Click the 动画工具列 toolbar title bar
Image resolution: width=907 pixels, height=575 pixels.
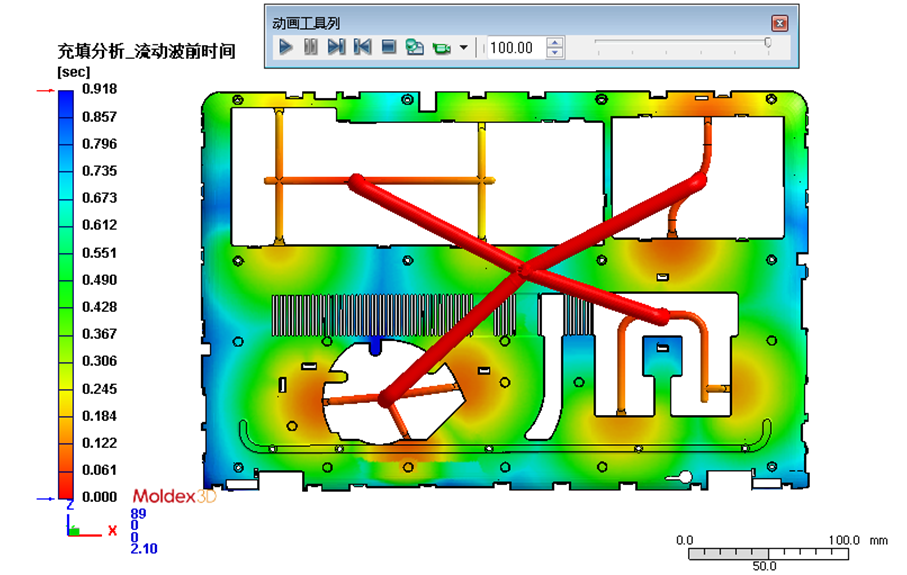pos(500,22)
